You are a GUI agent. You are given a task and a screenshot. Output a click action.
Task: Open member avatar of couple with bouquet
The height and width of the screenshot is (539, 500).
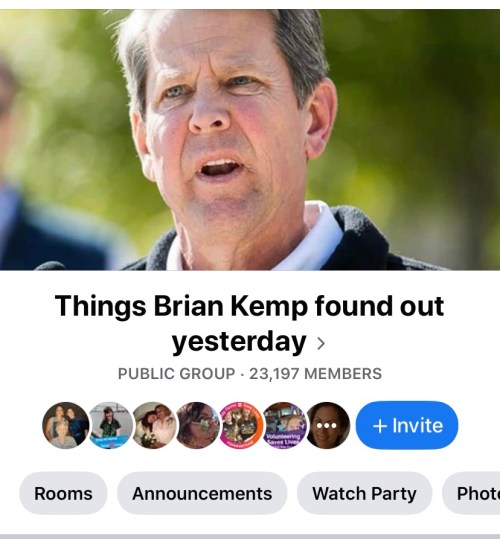154,425
